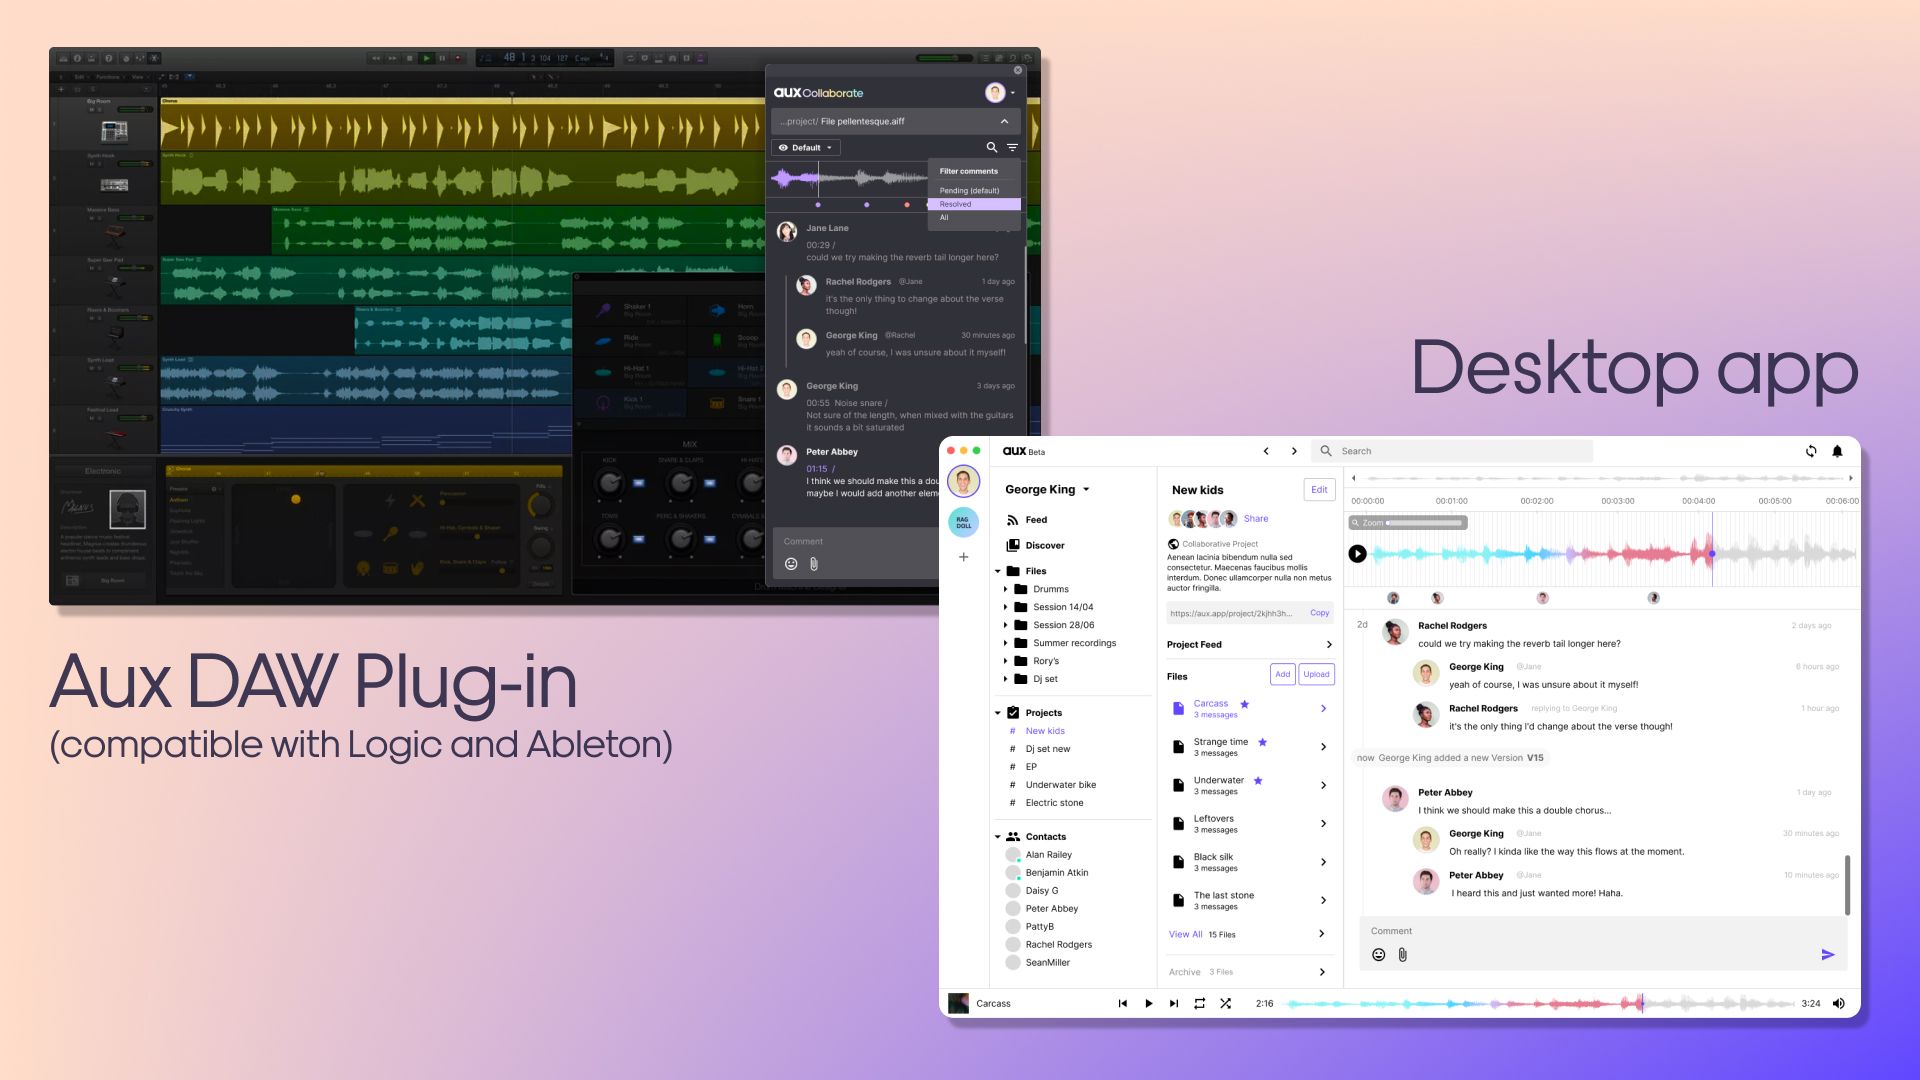1920x1080 pixels.
Task: Click the Logic transport play button
Action: pos(427,58)
